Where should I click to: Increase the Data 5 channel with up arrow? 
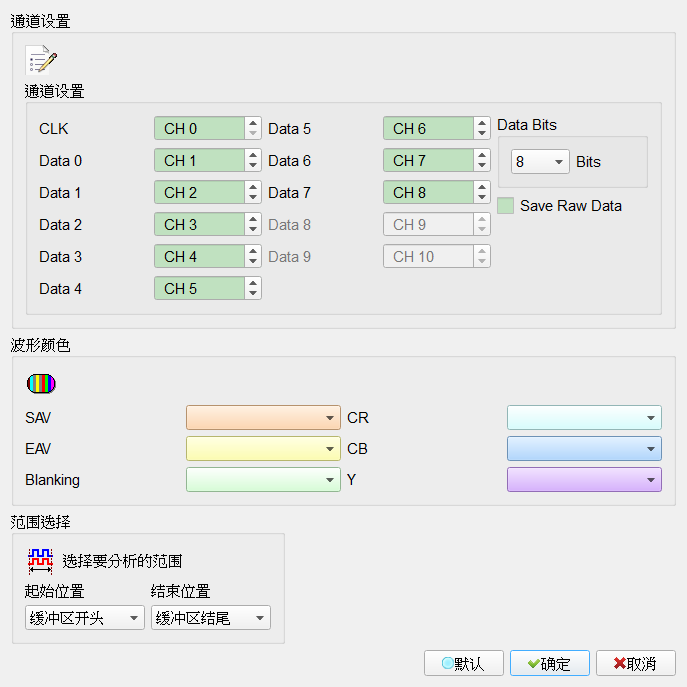[482, 123]
